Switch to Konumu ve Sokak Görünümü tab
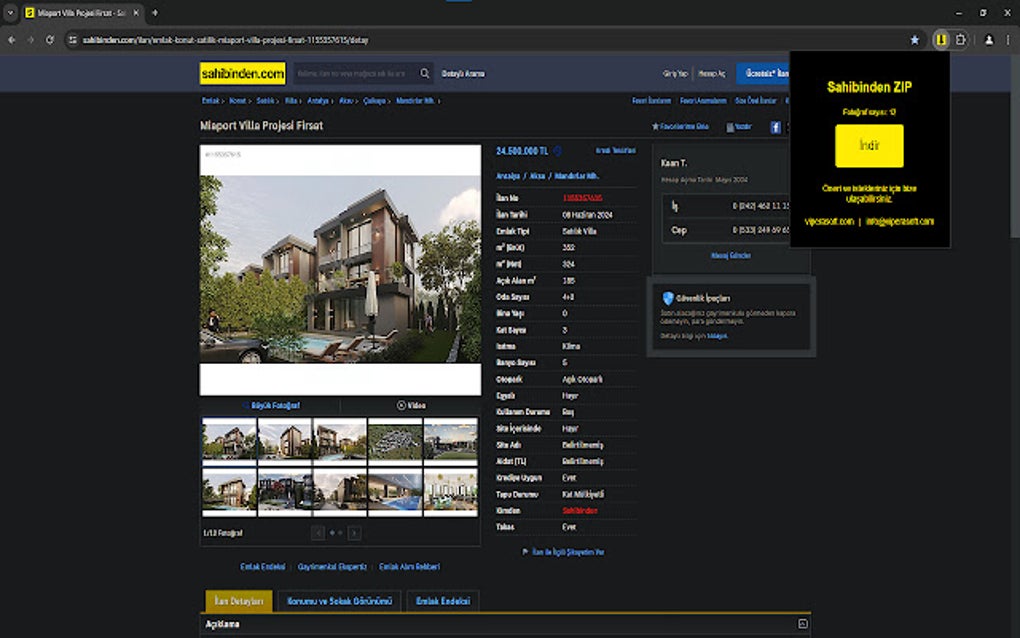The width and height of the screenshot is (1020, 638). 340,601
